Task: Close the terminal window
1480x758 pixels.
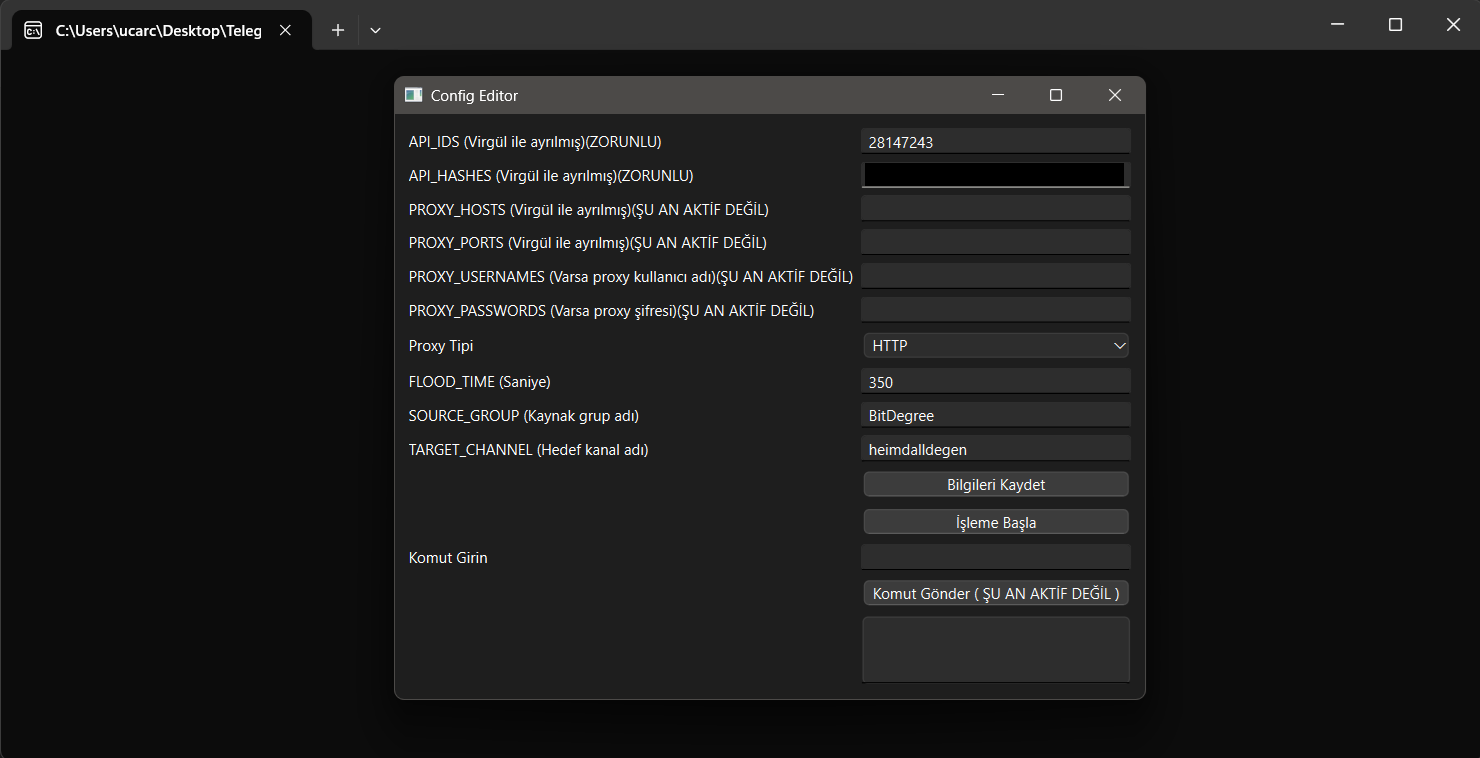Action: click(x=1453, y=25)
